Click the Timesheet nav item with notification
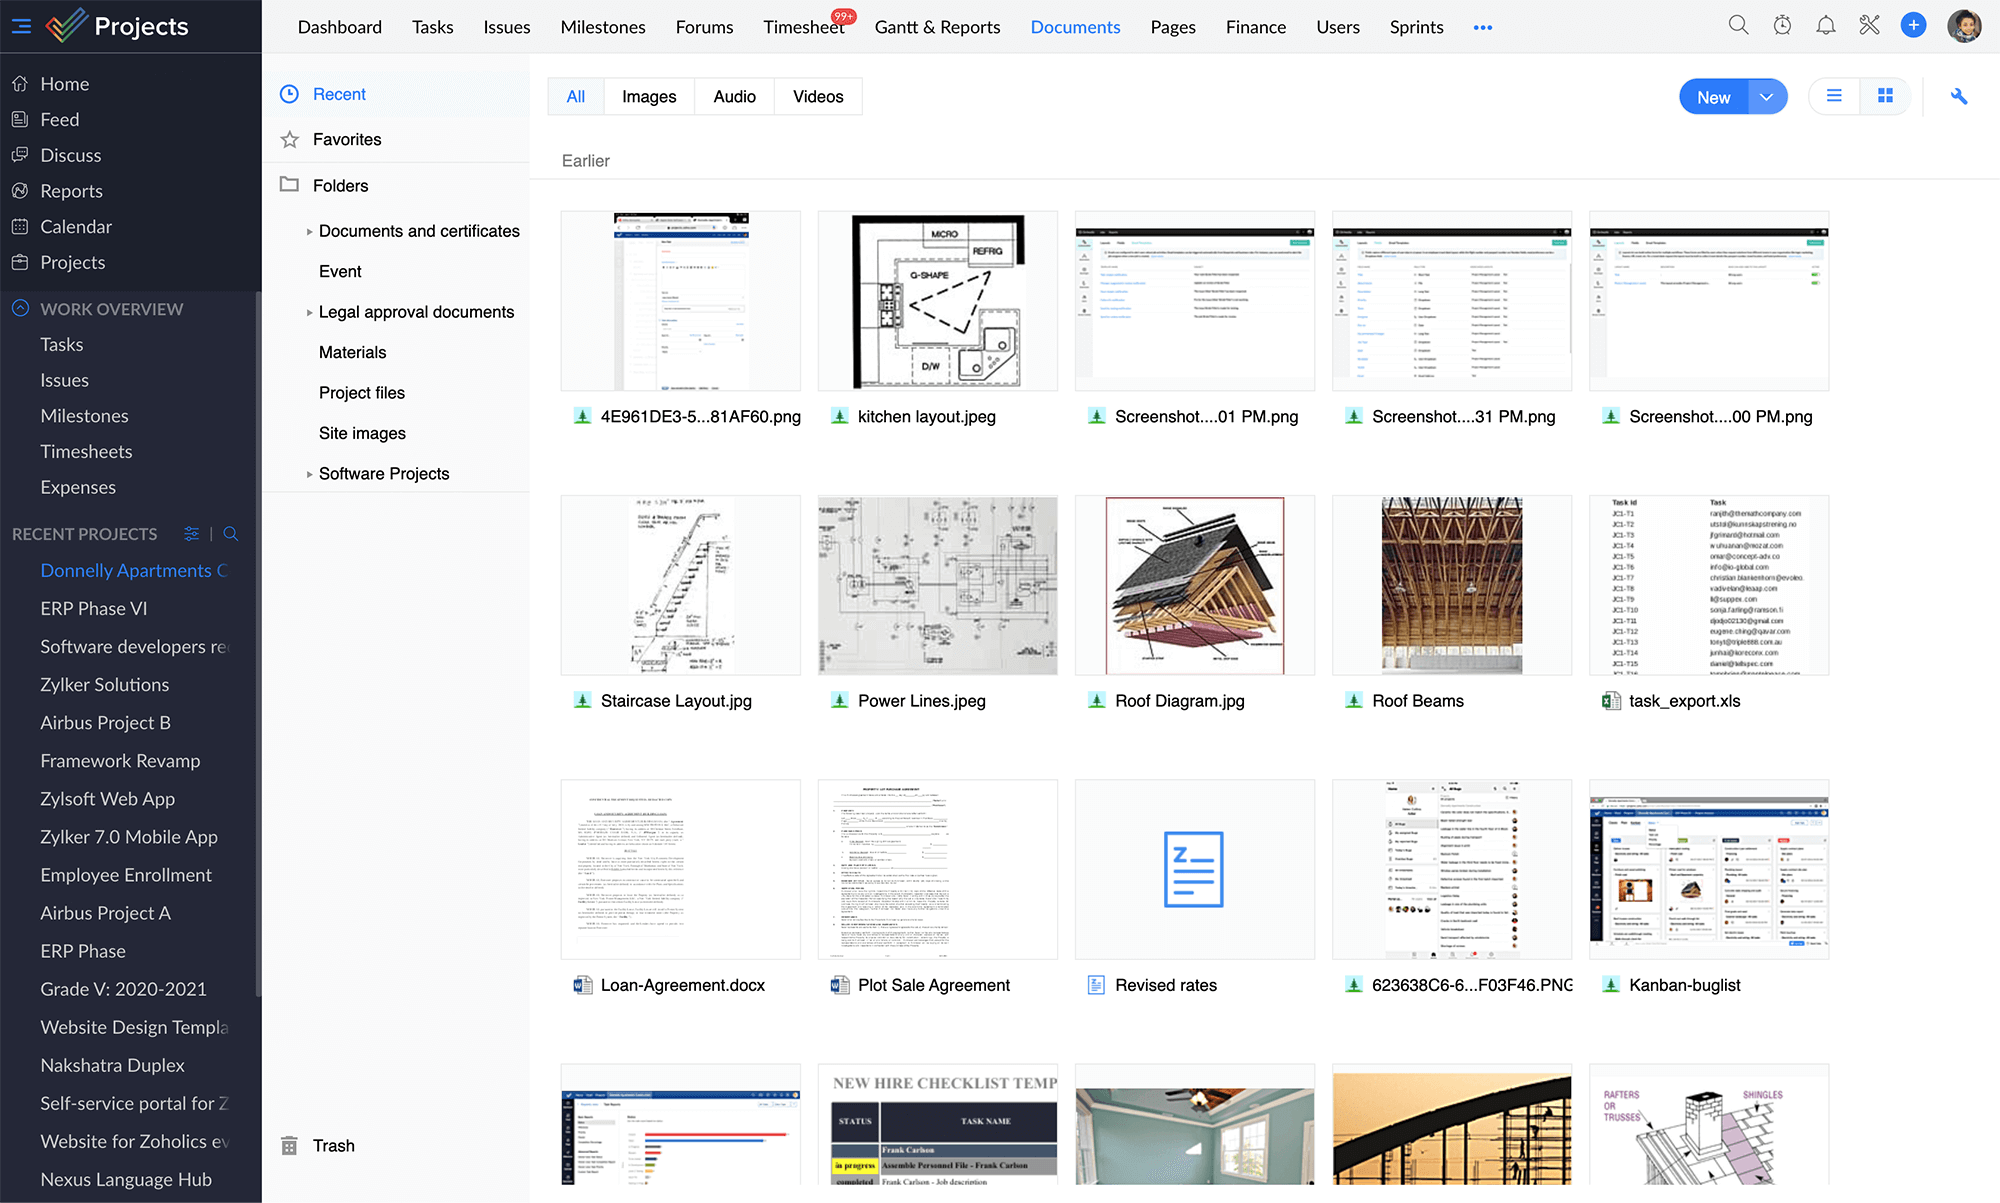The height and width of the screenshot is (1203, 2000). coord(803,27)
